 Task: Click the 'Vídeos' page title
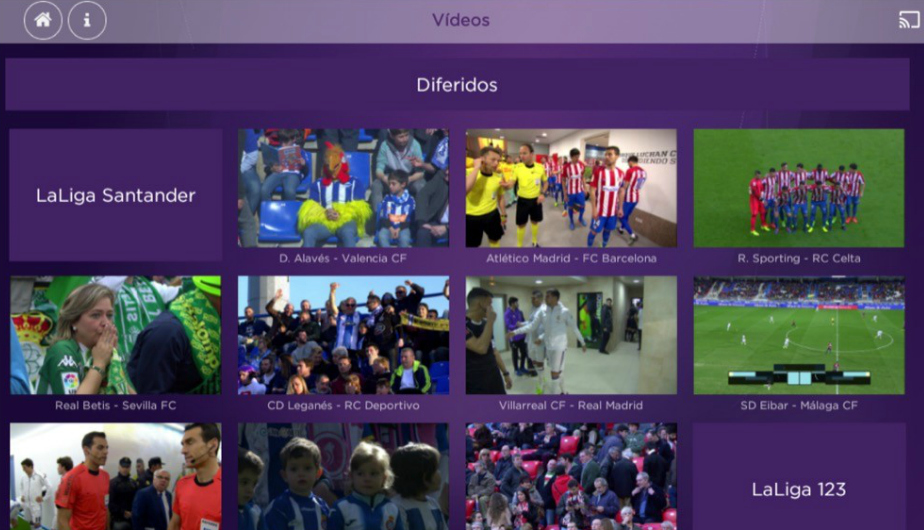click(461, 20)
